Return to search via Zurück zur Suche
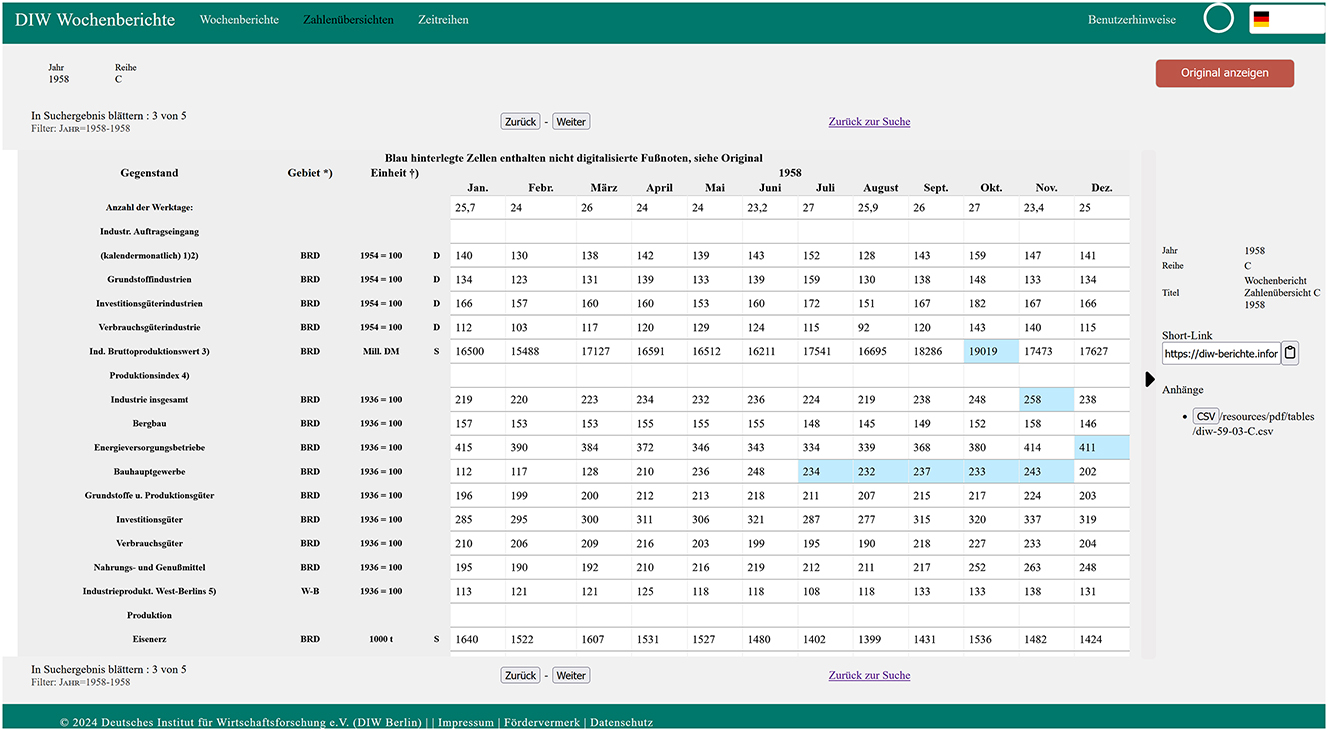This screenshot has height=731, width=1328. pyautogui.click(x=869, y=121)
